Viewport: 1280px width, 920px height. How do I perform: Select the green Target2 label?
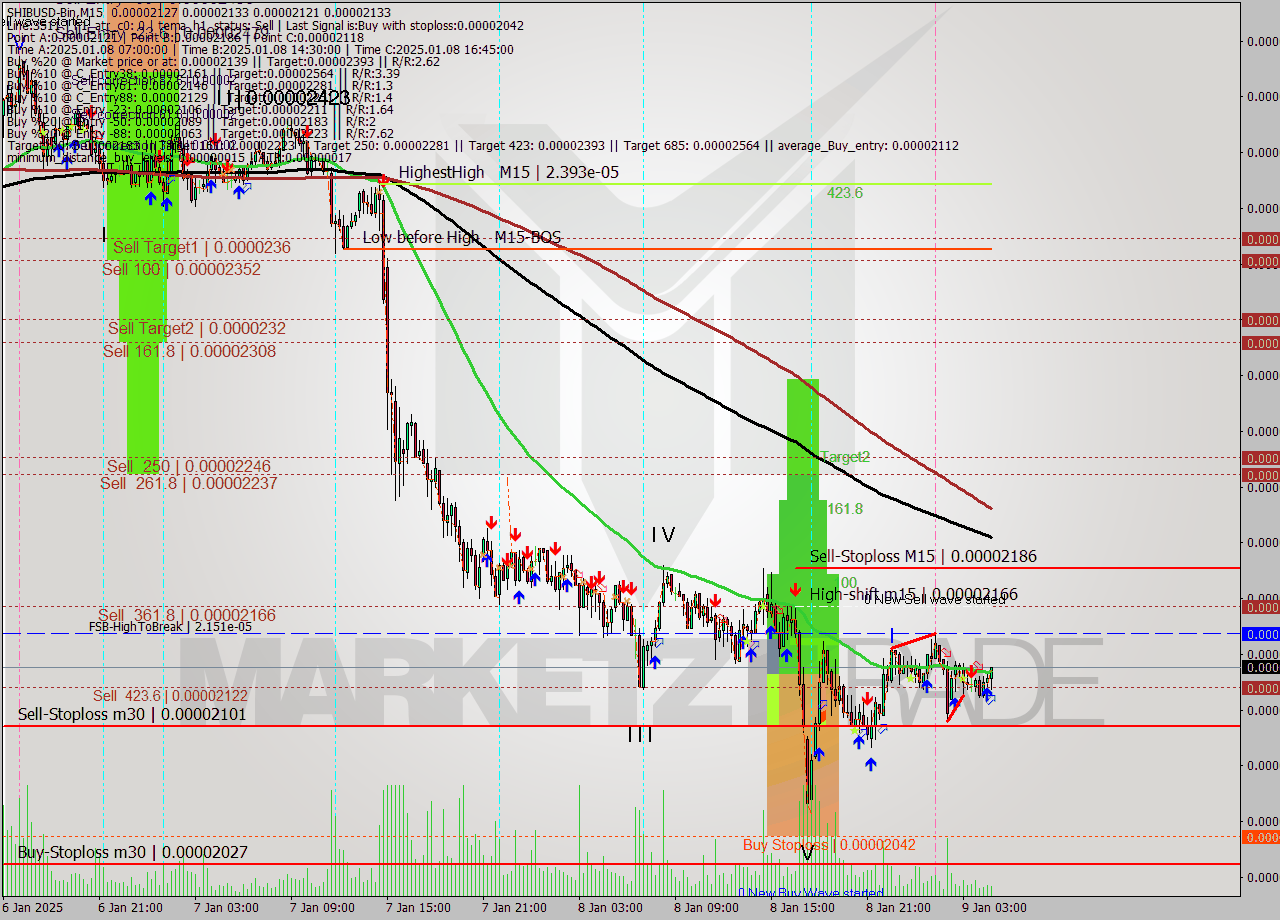tap(845, 457)
